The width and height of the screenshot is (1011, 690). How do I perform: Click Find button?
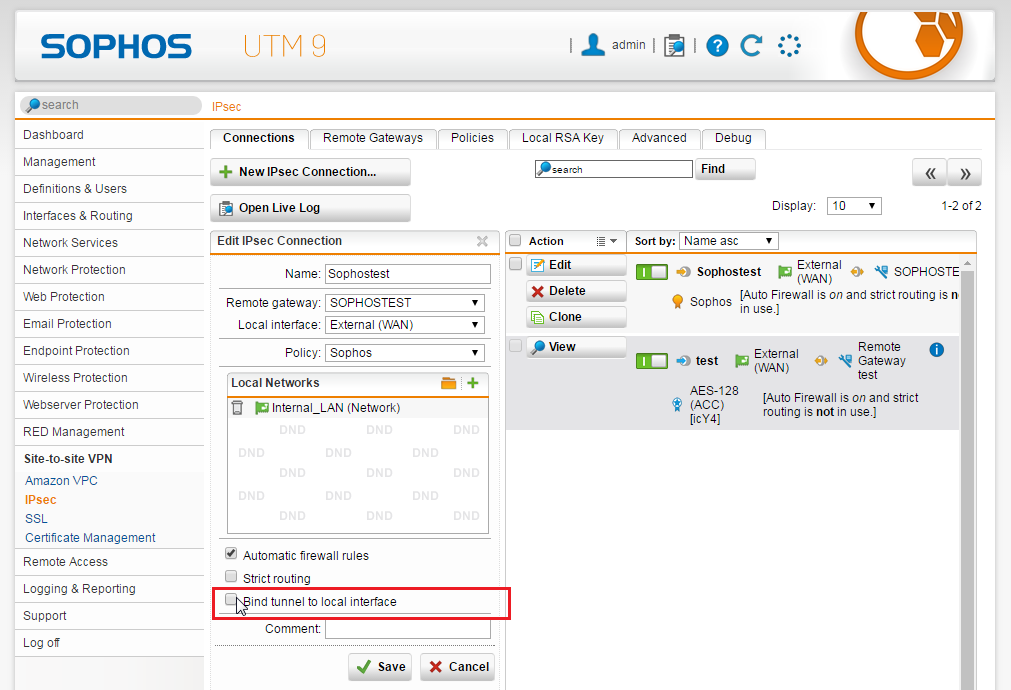tap(725, 169)
